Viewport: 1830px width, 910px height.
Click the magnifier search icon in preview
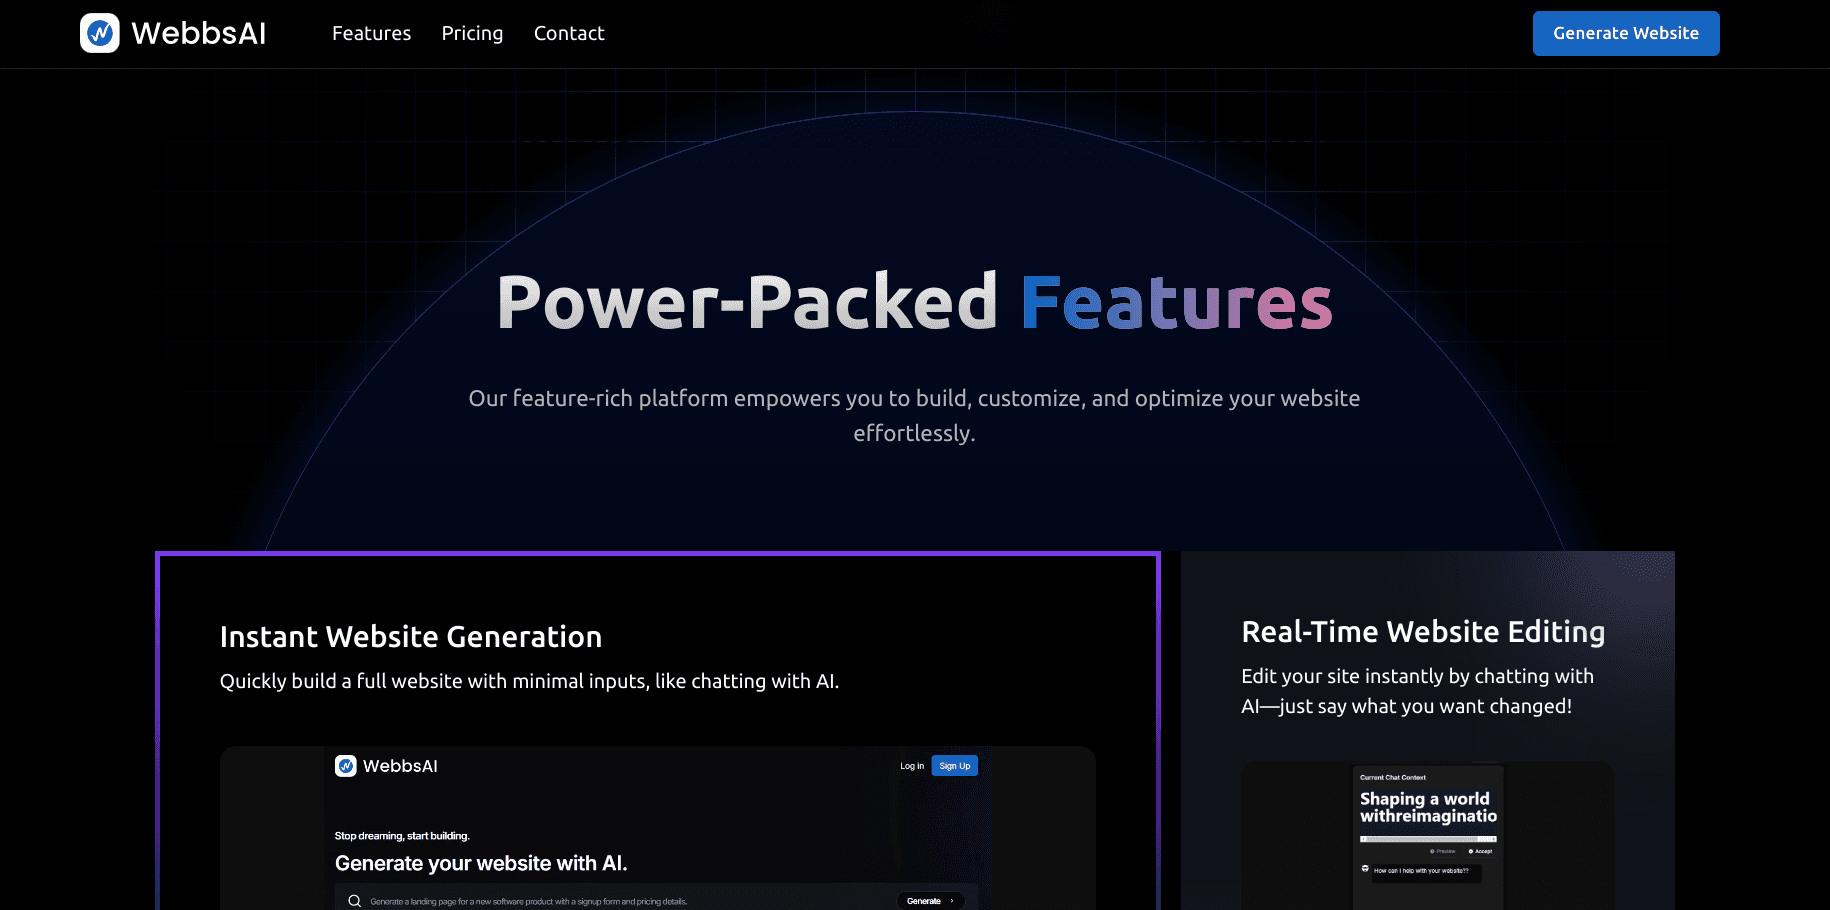(x=354, y=901)
